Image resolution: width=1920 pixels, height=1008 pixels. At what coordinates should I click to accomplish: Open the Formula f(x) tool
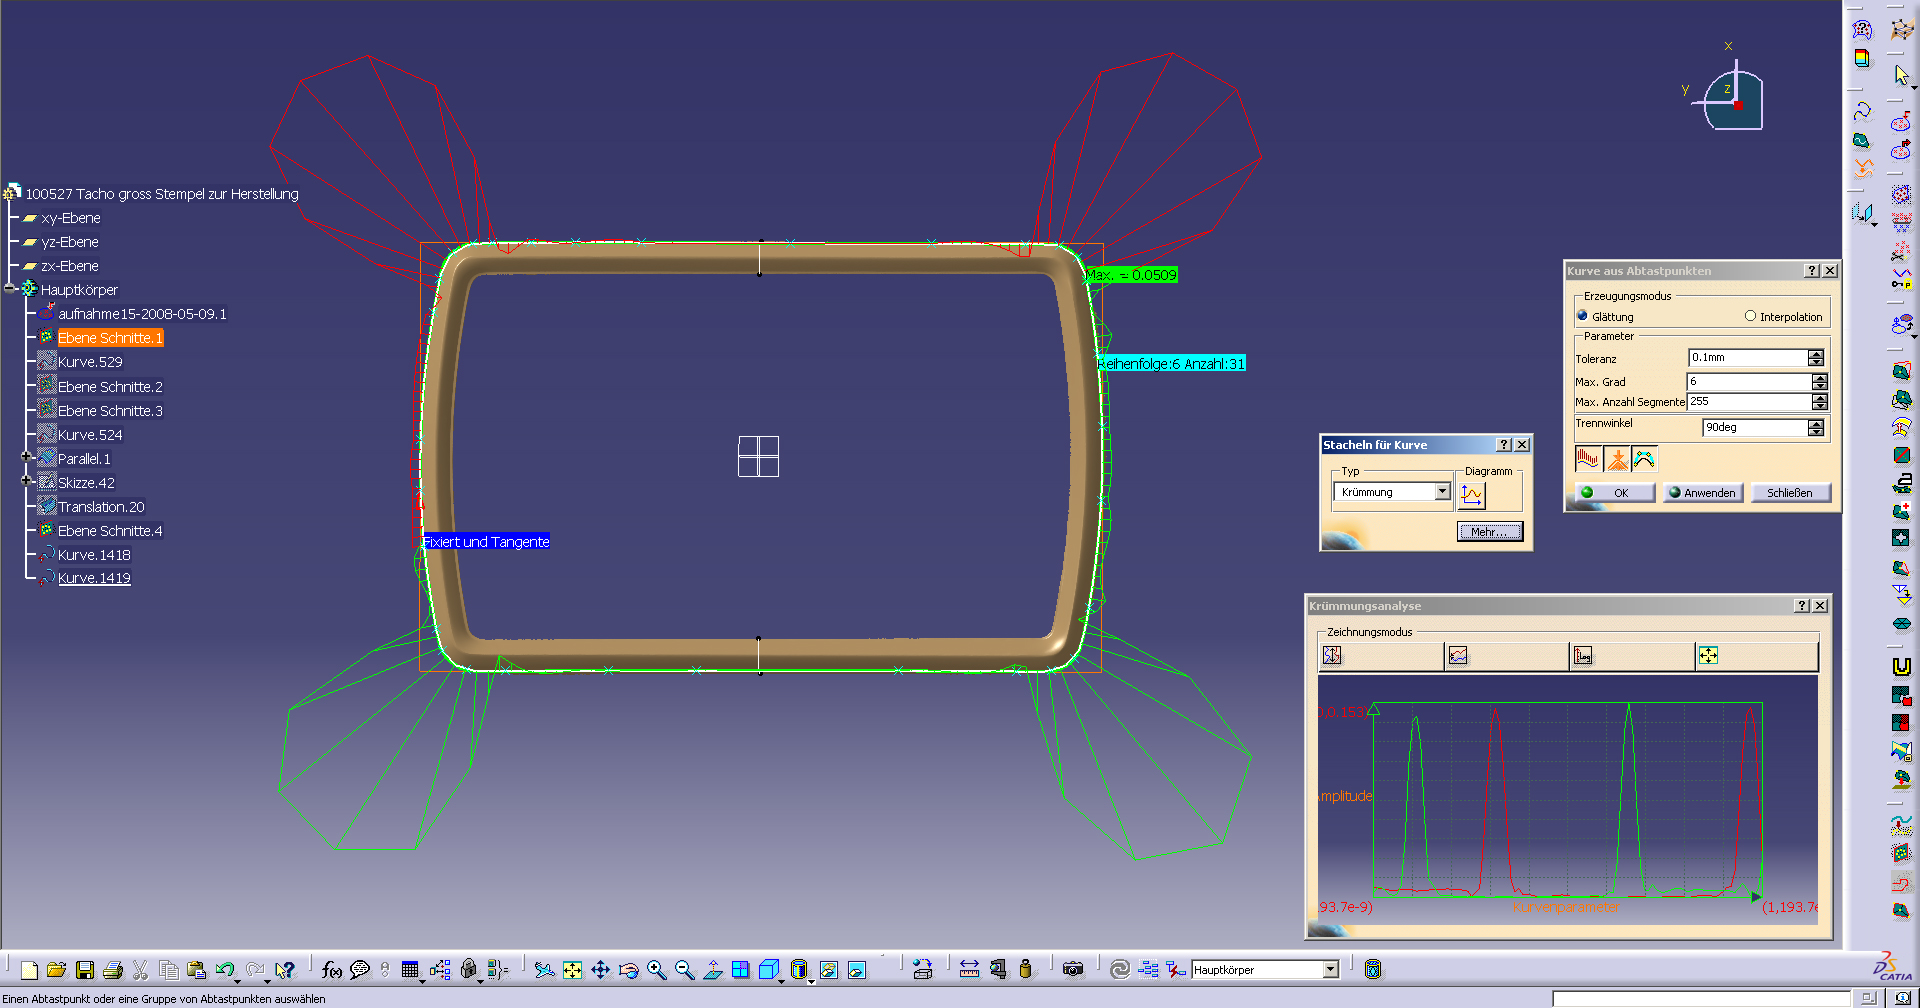coord(332,970)
